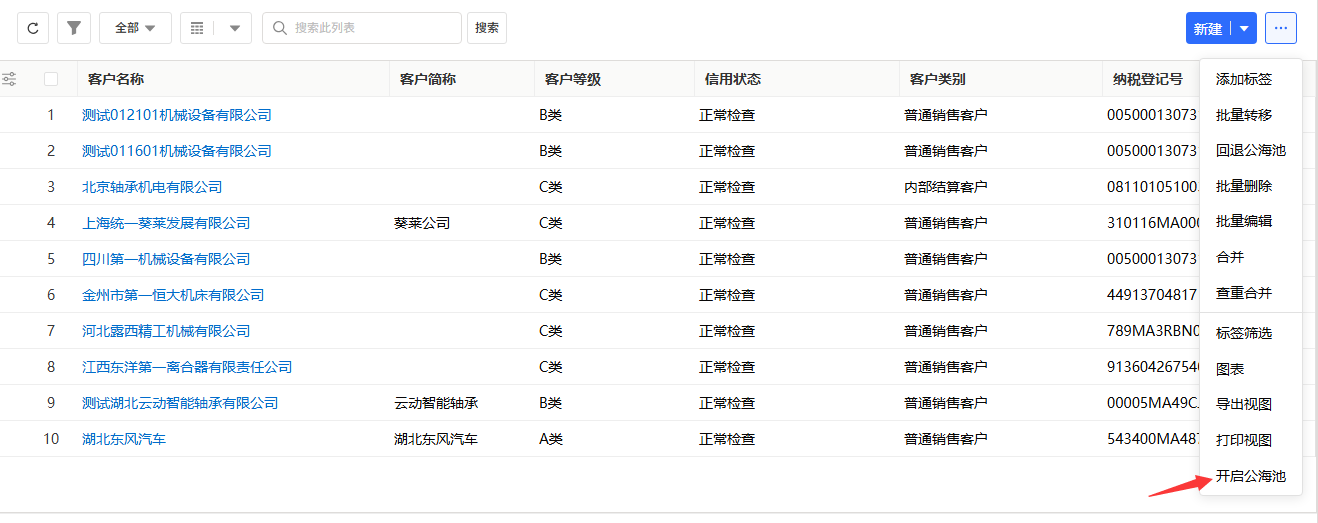Viewport: 1318px width, 523px height.
Task: Select 查重合并 menu entry
Action: [x=1243, y=293]
